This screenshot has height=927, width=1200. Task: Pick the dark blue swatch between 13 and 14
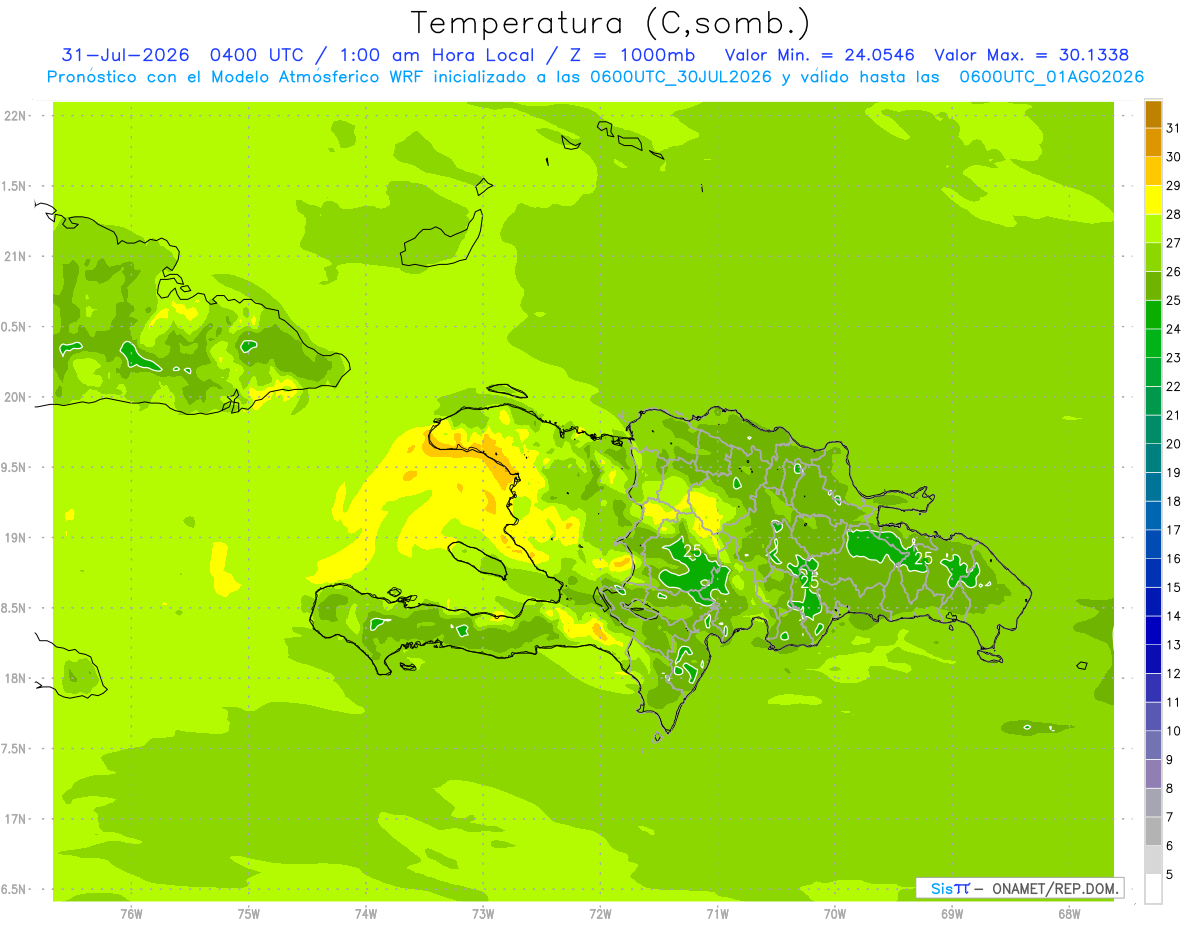[1153, 631]
